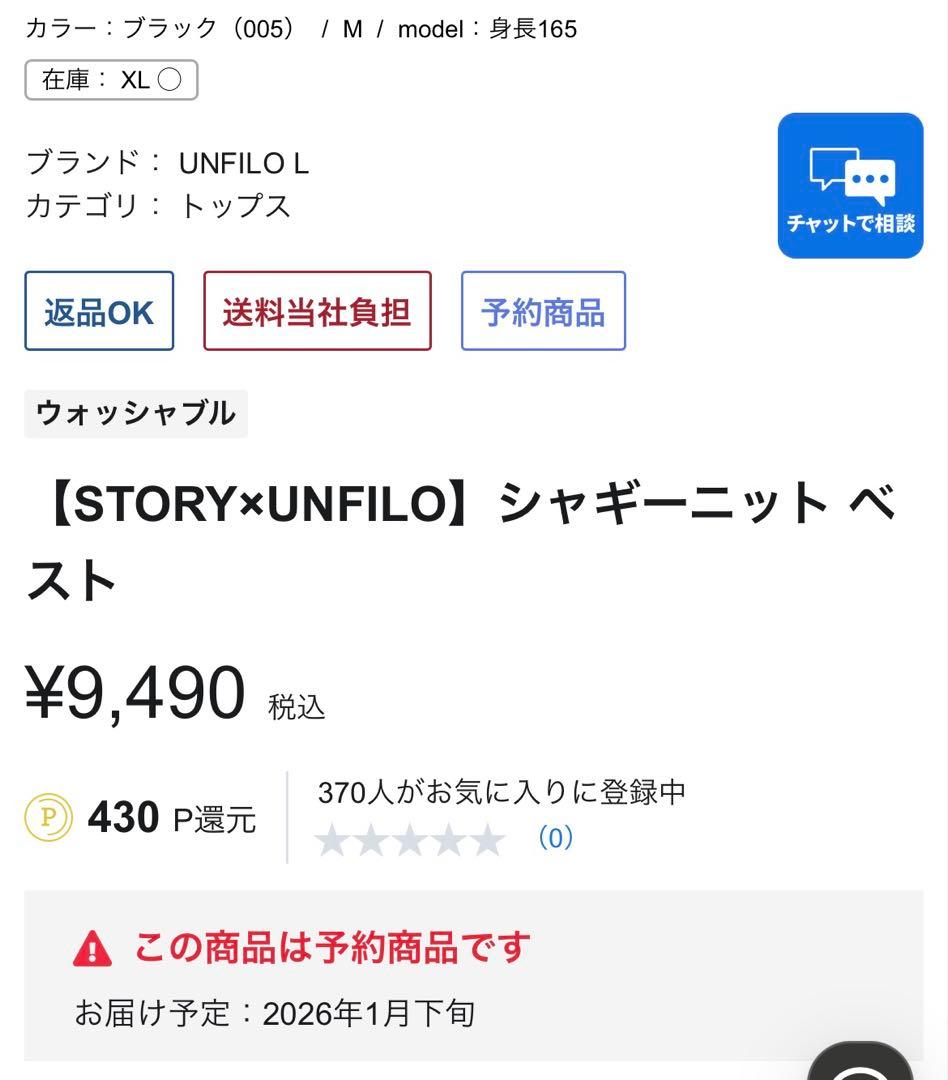Open the (0) reviews link
Image resolution: width=948 pixels, height=1080 pixels.
click(557, 838)
